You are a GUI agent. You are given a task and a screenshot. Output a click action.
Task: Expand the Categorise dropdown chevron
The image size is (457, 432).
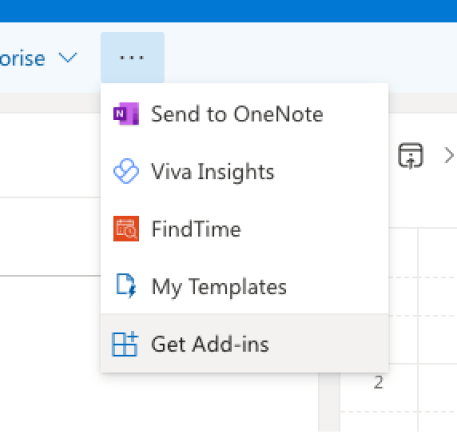click(68, 58)
